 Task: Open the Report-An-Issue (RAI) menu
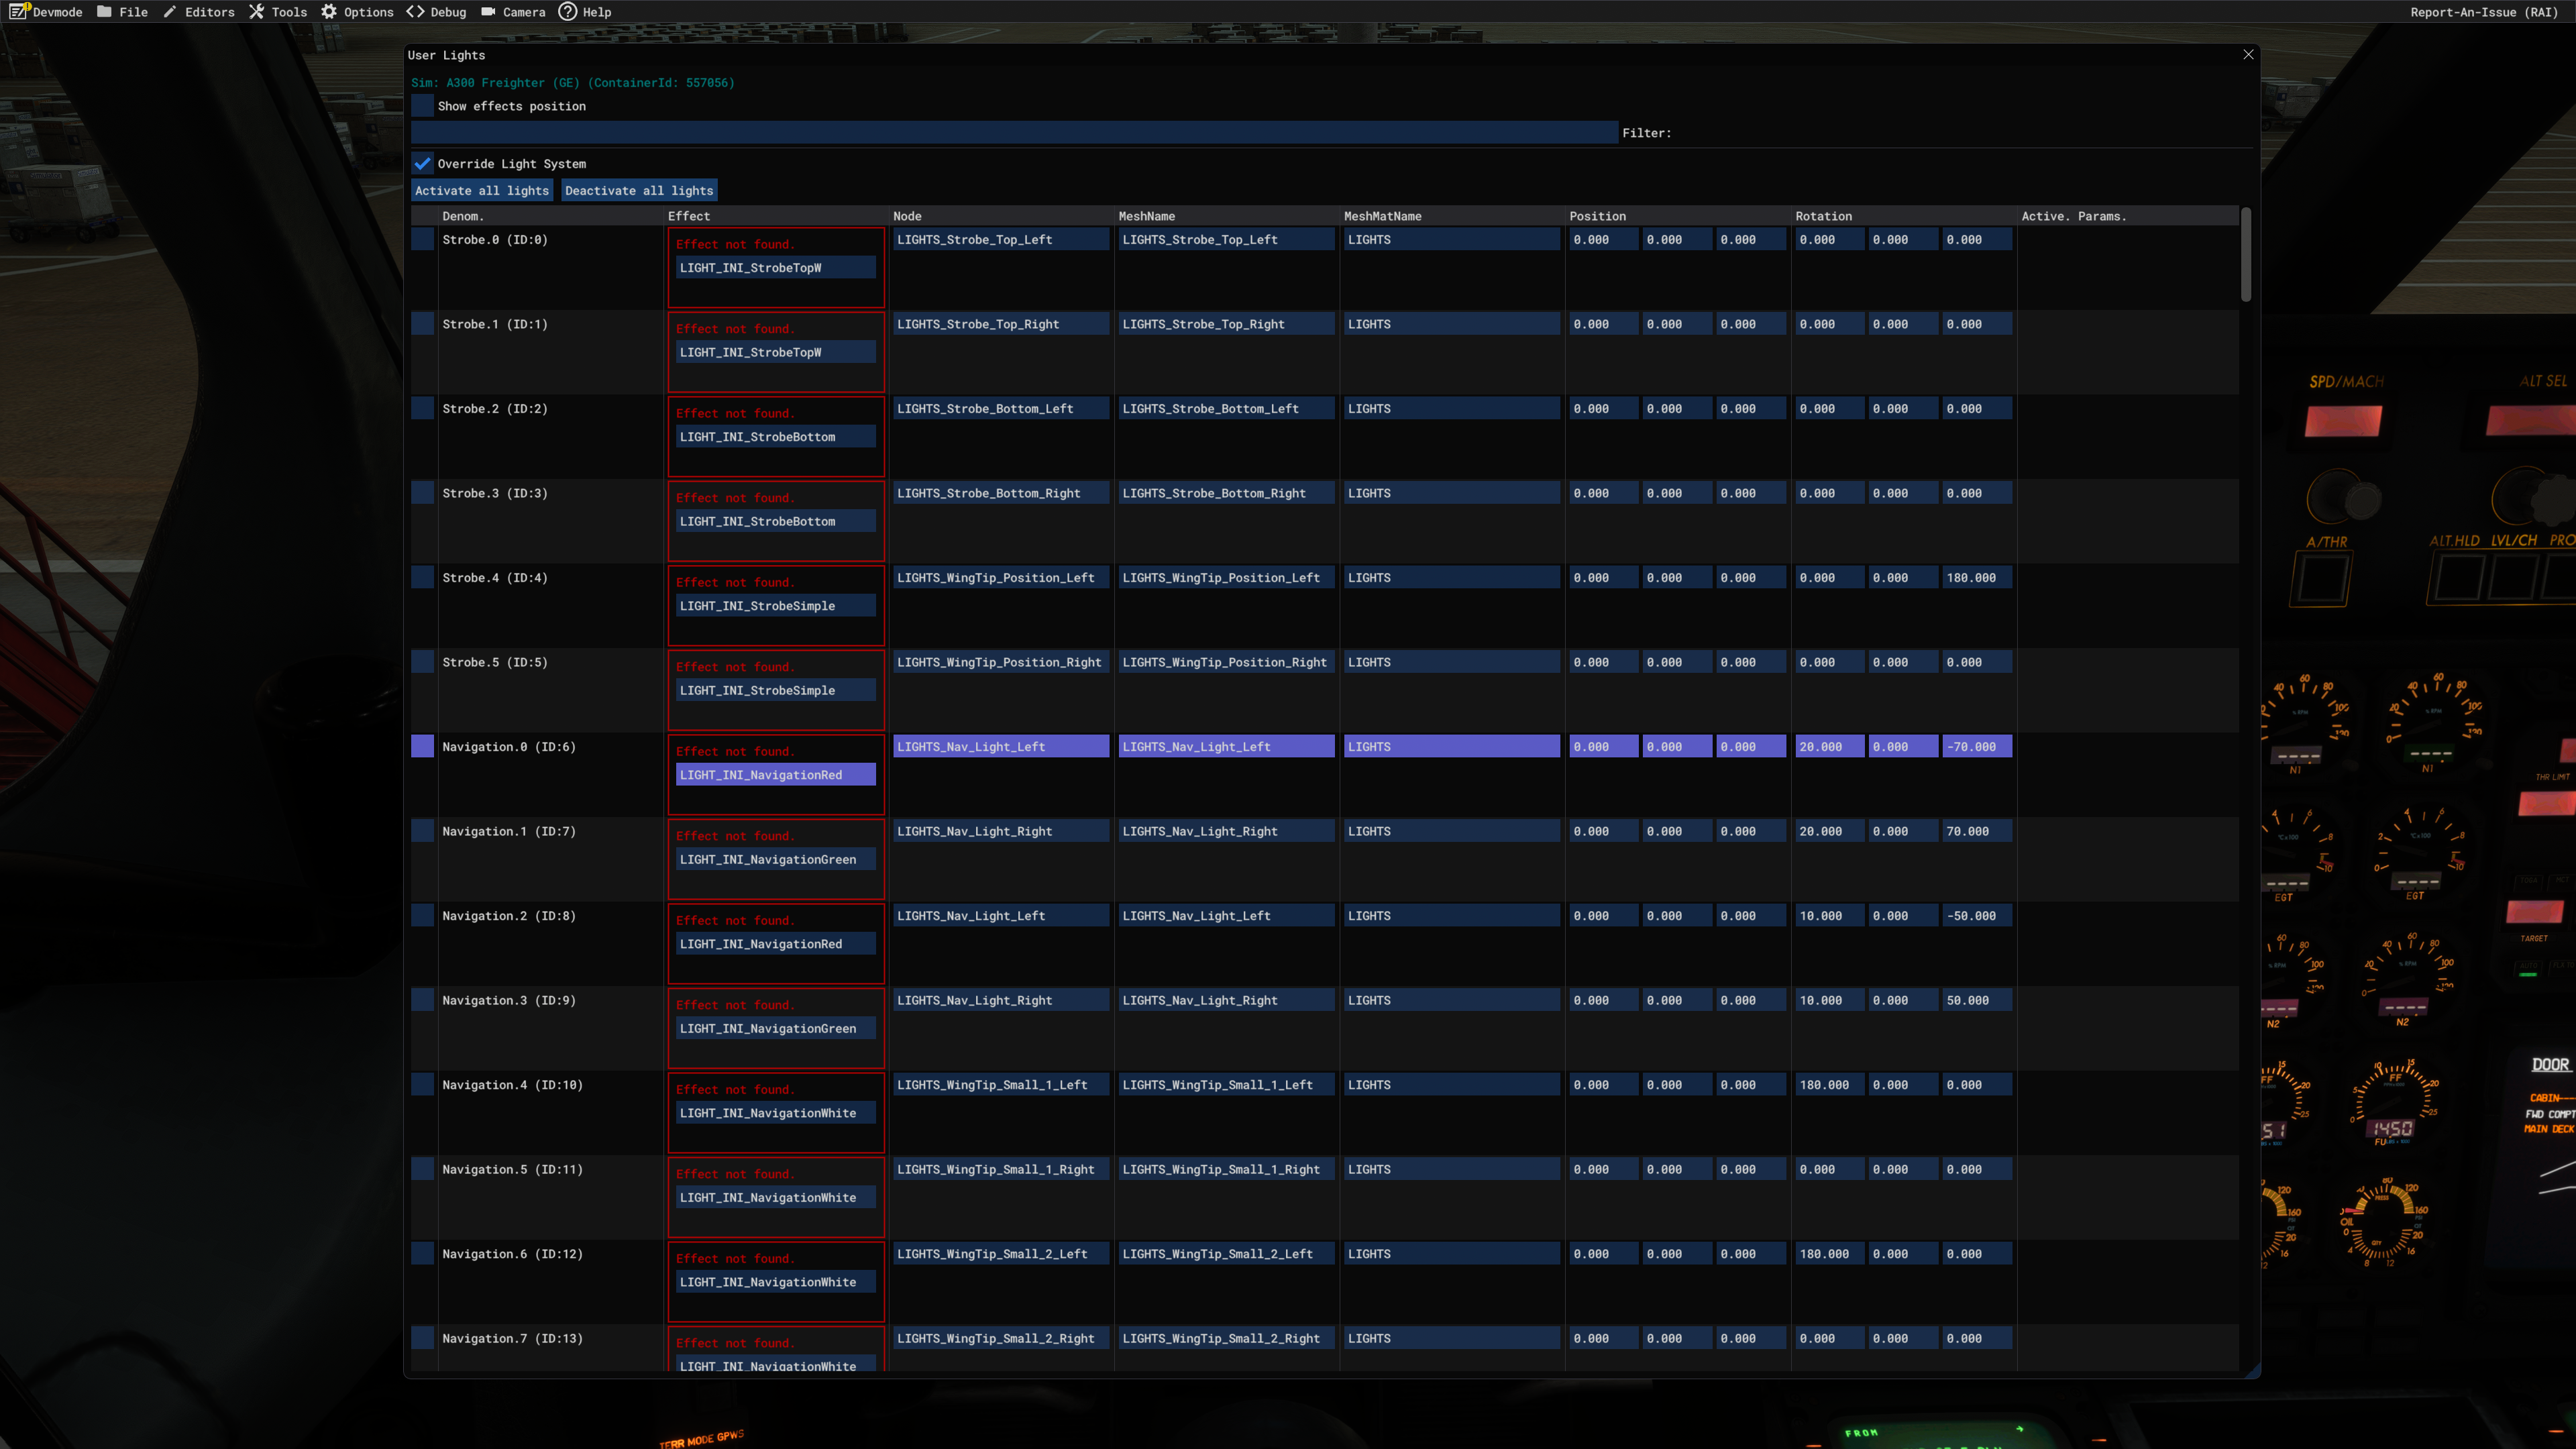click(2483, 12)
